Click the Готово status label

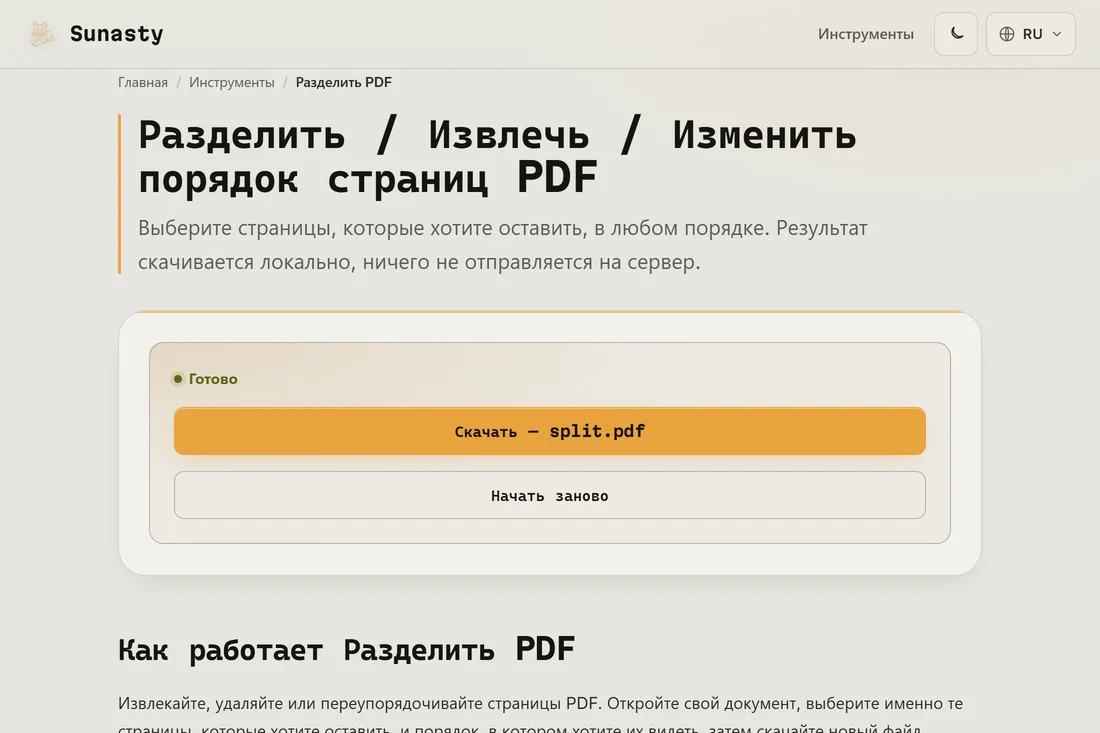click(x=213, y=379)
